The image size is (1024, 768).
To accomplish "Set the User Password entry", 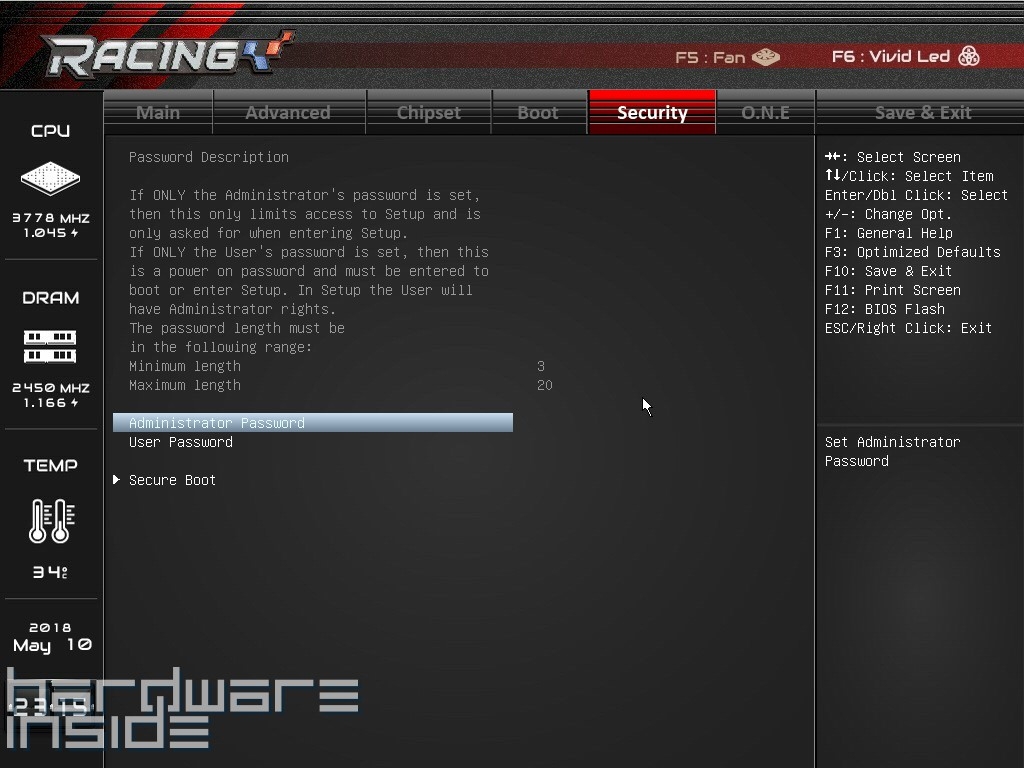I will point(181,442).
